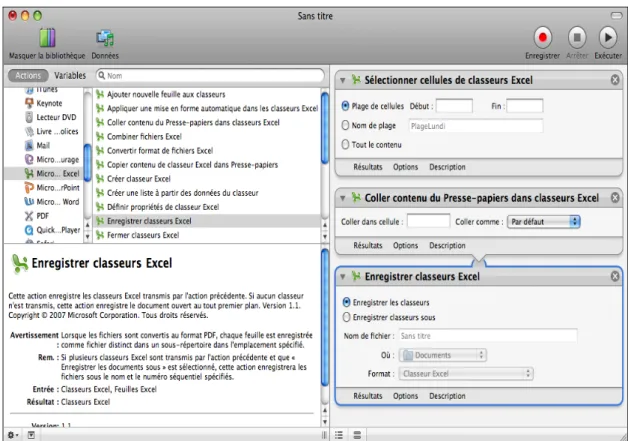628x441 pixels.
Task: Open the gear action menu at bottom left
Action: (x=13, y=435)
